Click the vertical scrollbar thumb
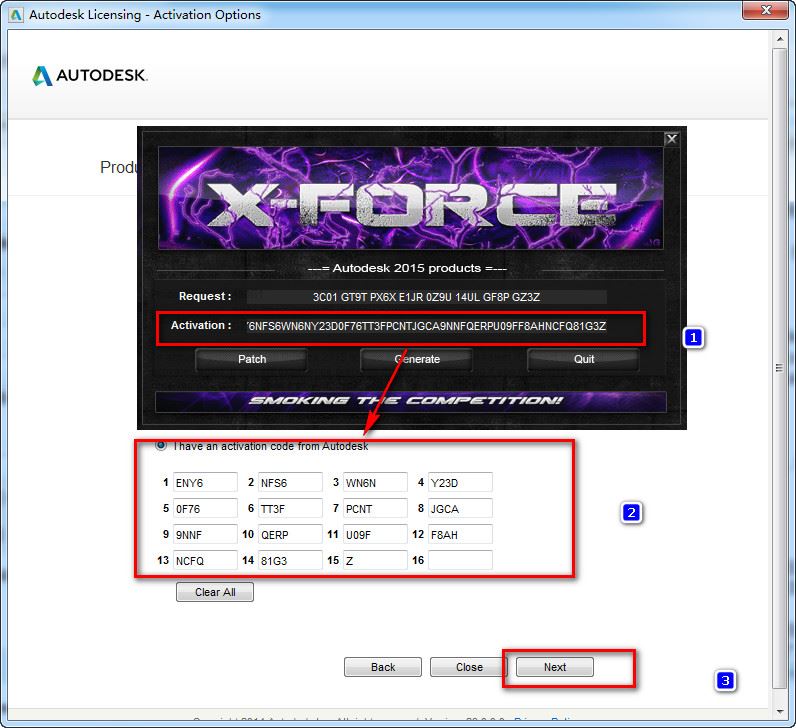This screenshot has height=728, width=796. coord(780,368)
